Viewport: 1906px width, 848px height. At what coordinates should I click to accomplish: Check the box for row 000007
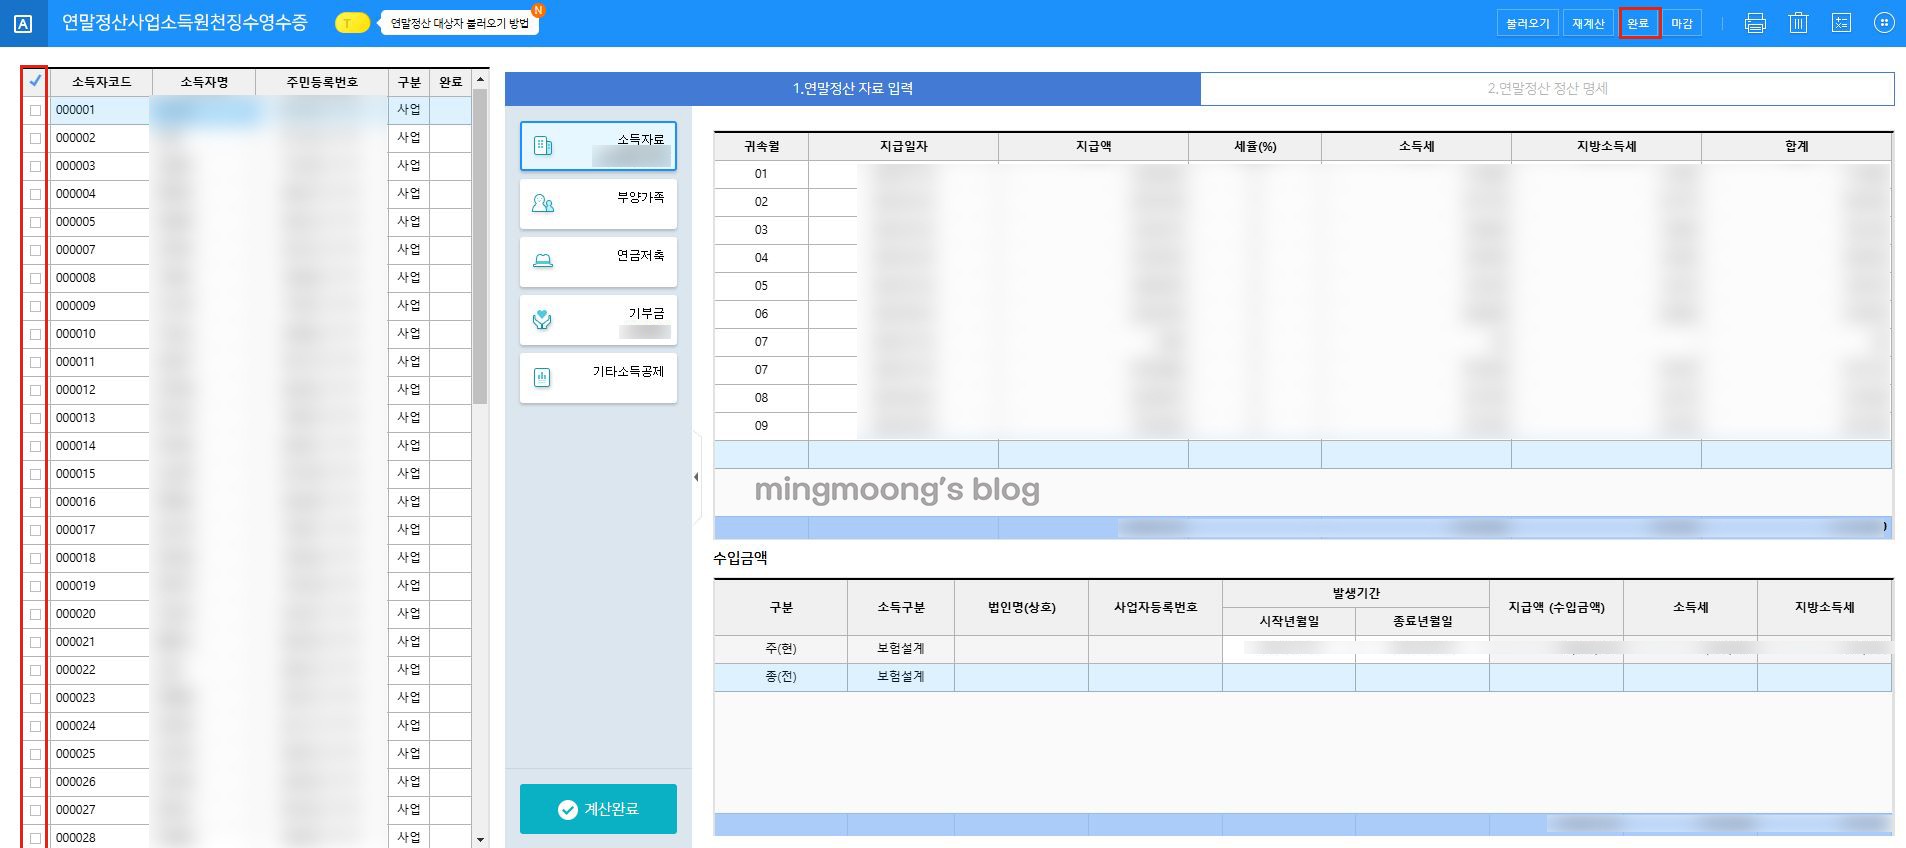[35, 250]
